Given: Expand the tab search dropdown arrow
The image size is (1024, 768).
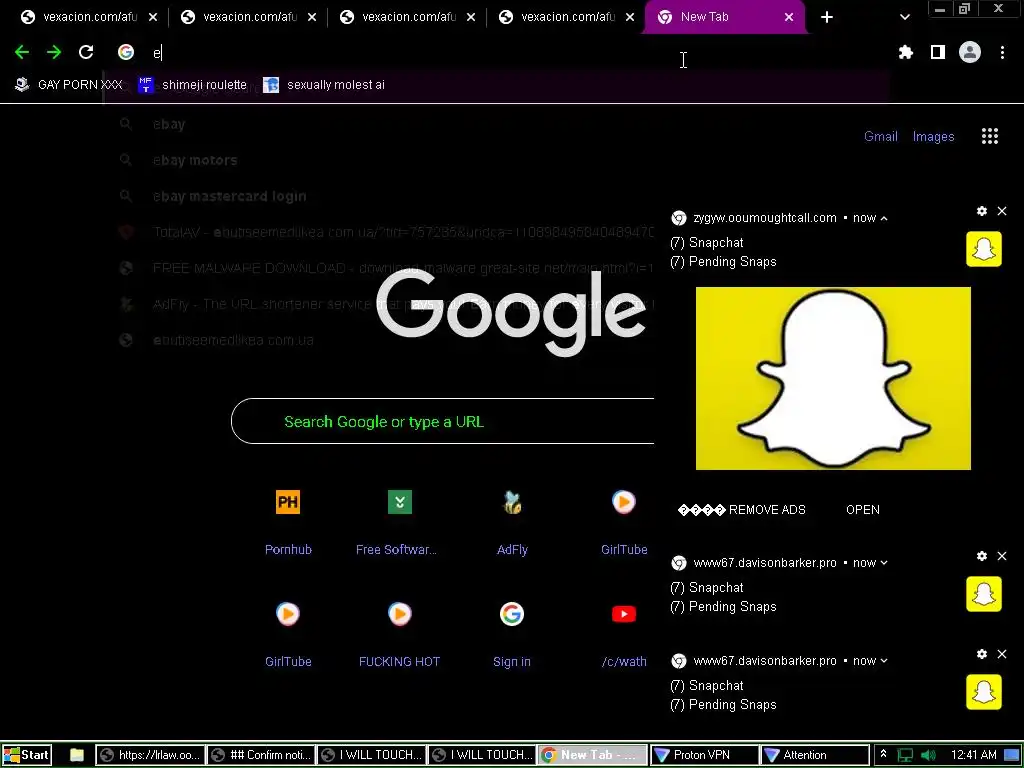Looking at the screenshot, I should (x=905, y=17).
